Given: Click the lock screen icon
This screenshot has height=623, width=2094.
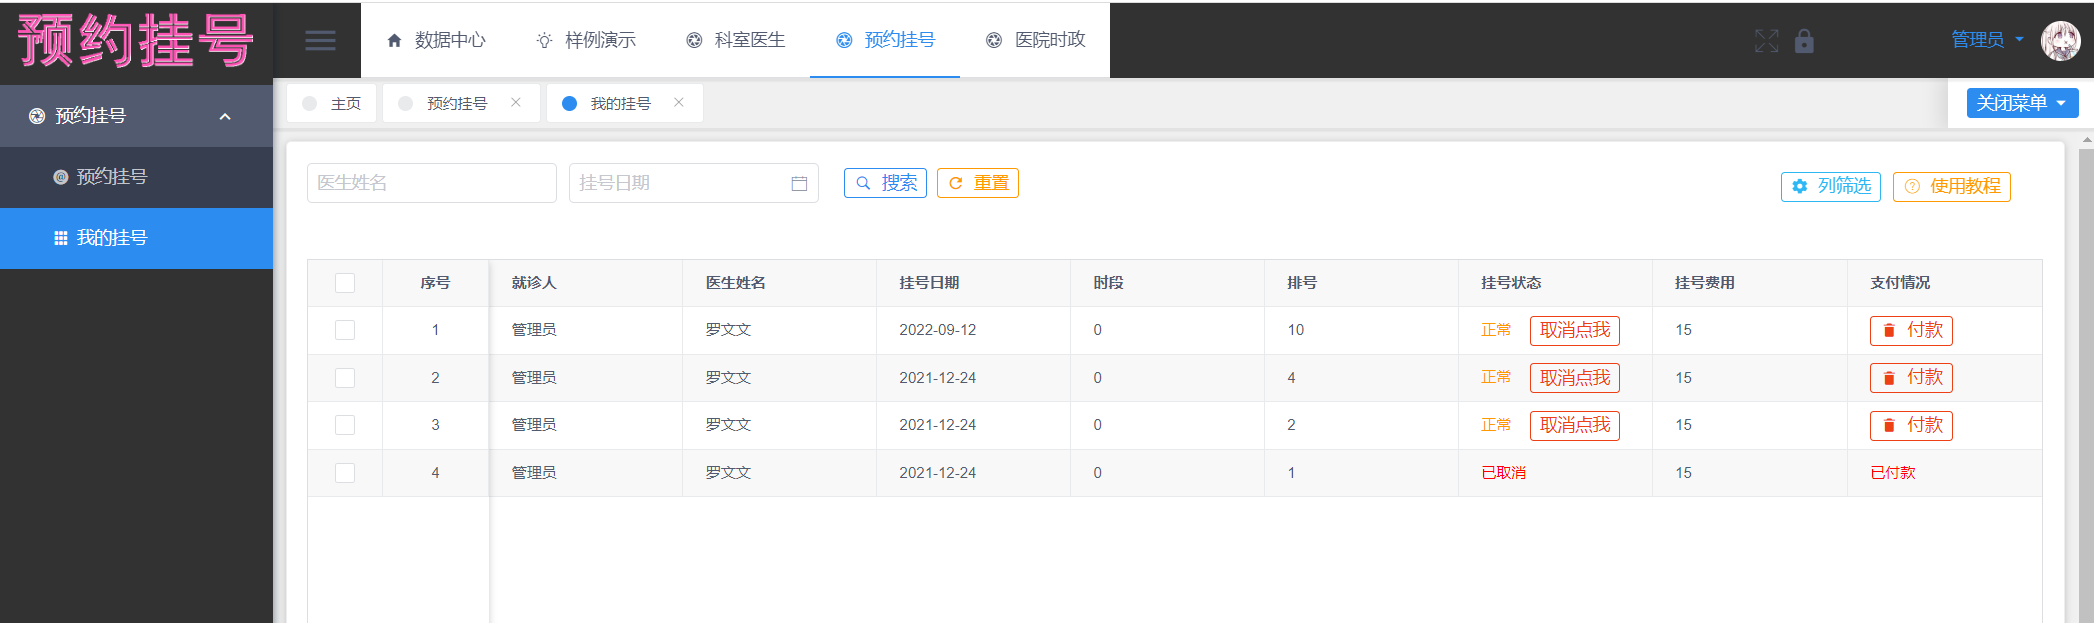Looking at the screenshot, I should click(x=1804, y=41).
